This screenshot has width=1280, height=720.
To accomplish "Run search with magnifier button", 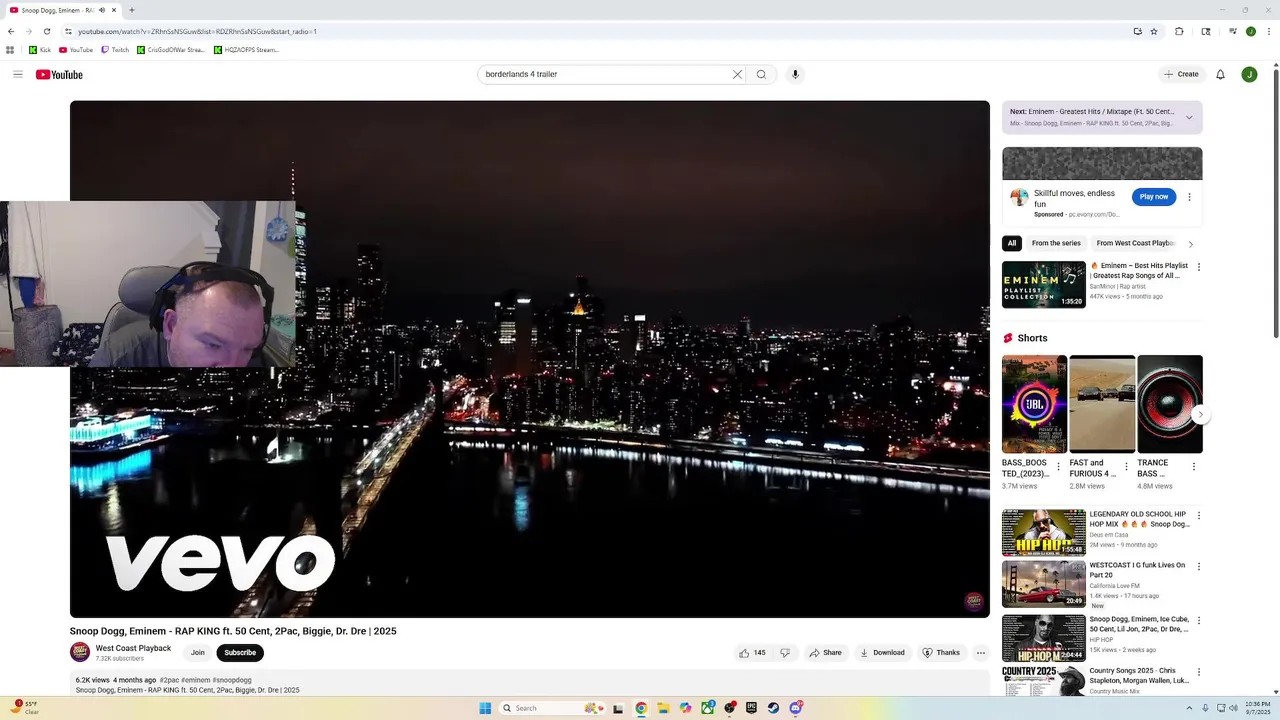I will (x=761, y=74).
